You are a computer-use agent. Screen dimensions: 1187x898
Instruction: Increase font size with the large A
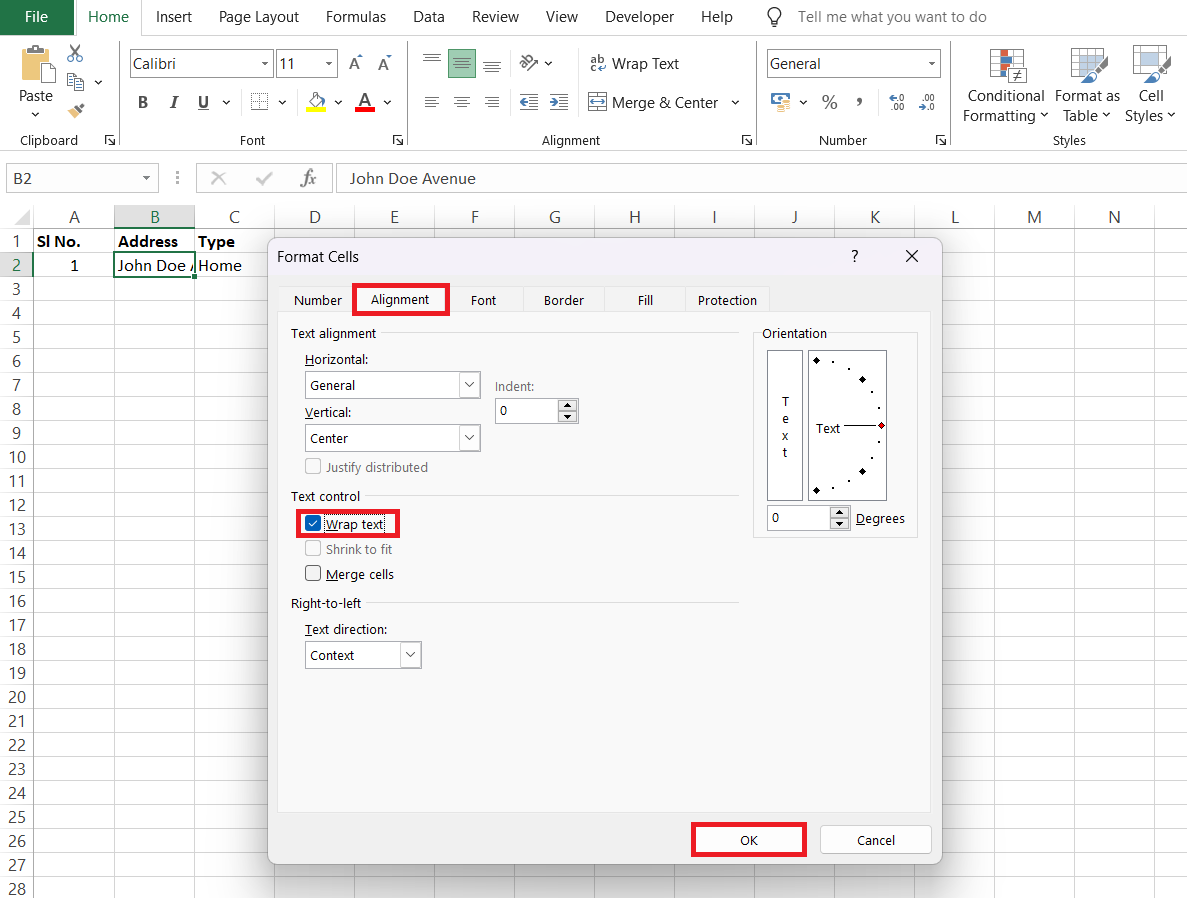pos(355,64)
